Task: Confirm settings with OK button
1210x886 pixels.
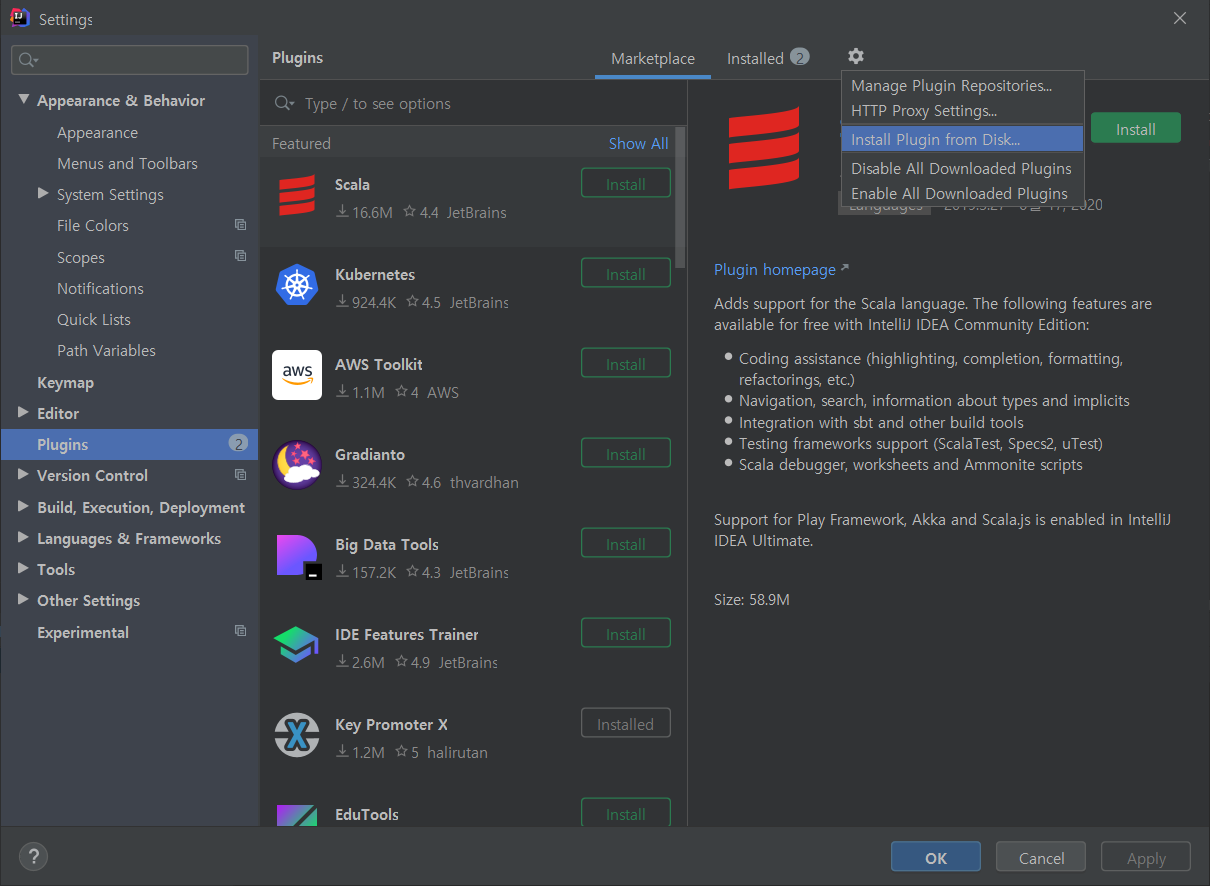Action: point(936,857)
